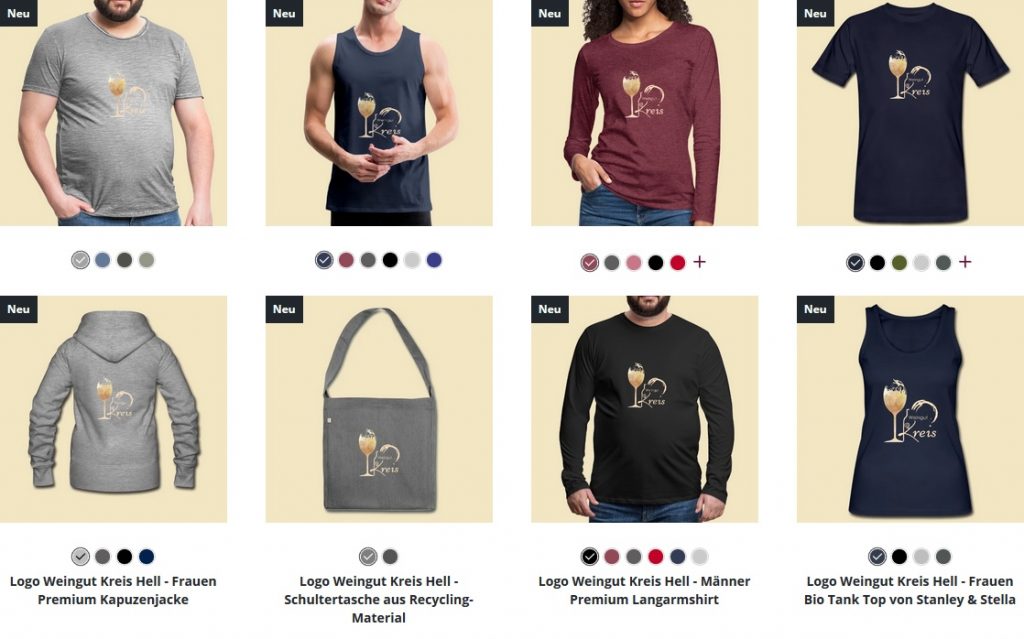Screen dimensions: 1024x639
Task: Show more colors for navy T-shirt
Action: point(965,262)
